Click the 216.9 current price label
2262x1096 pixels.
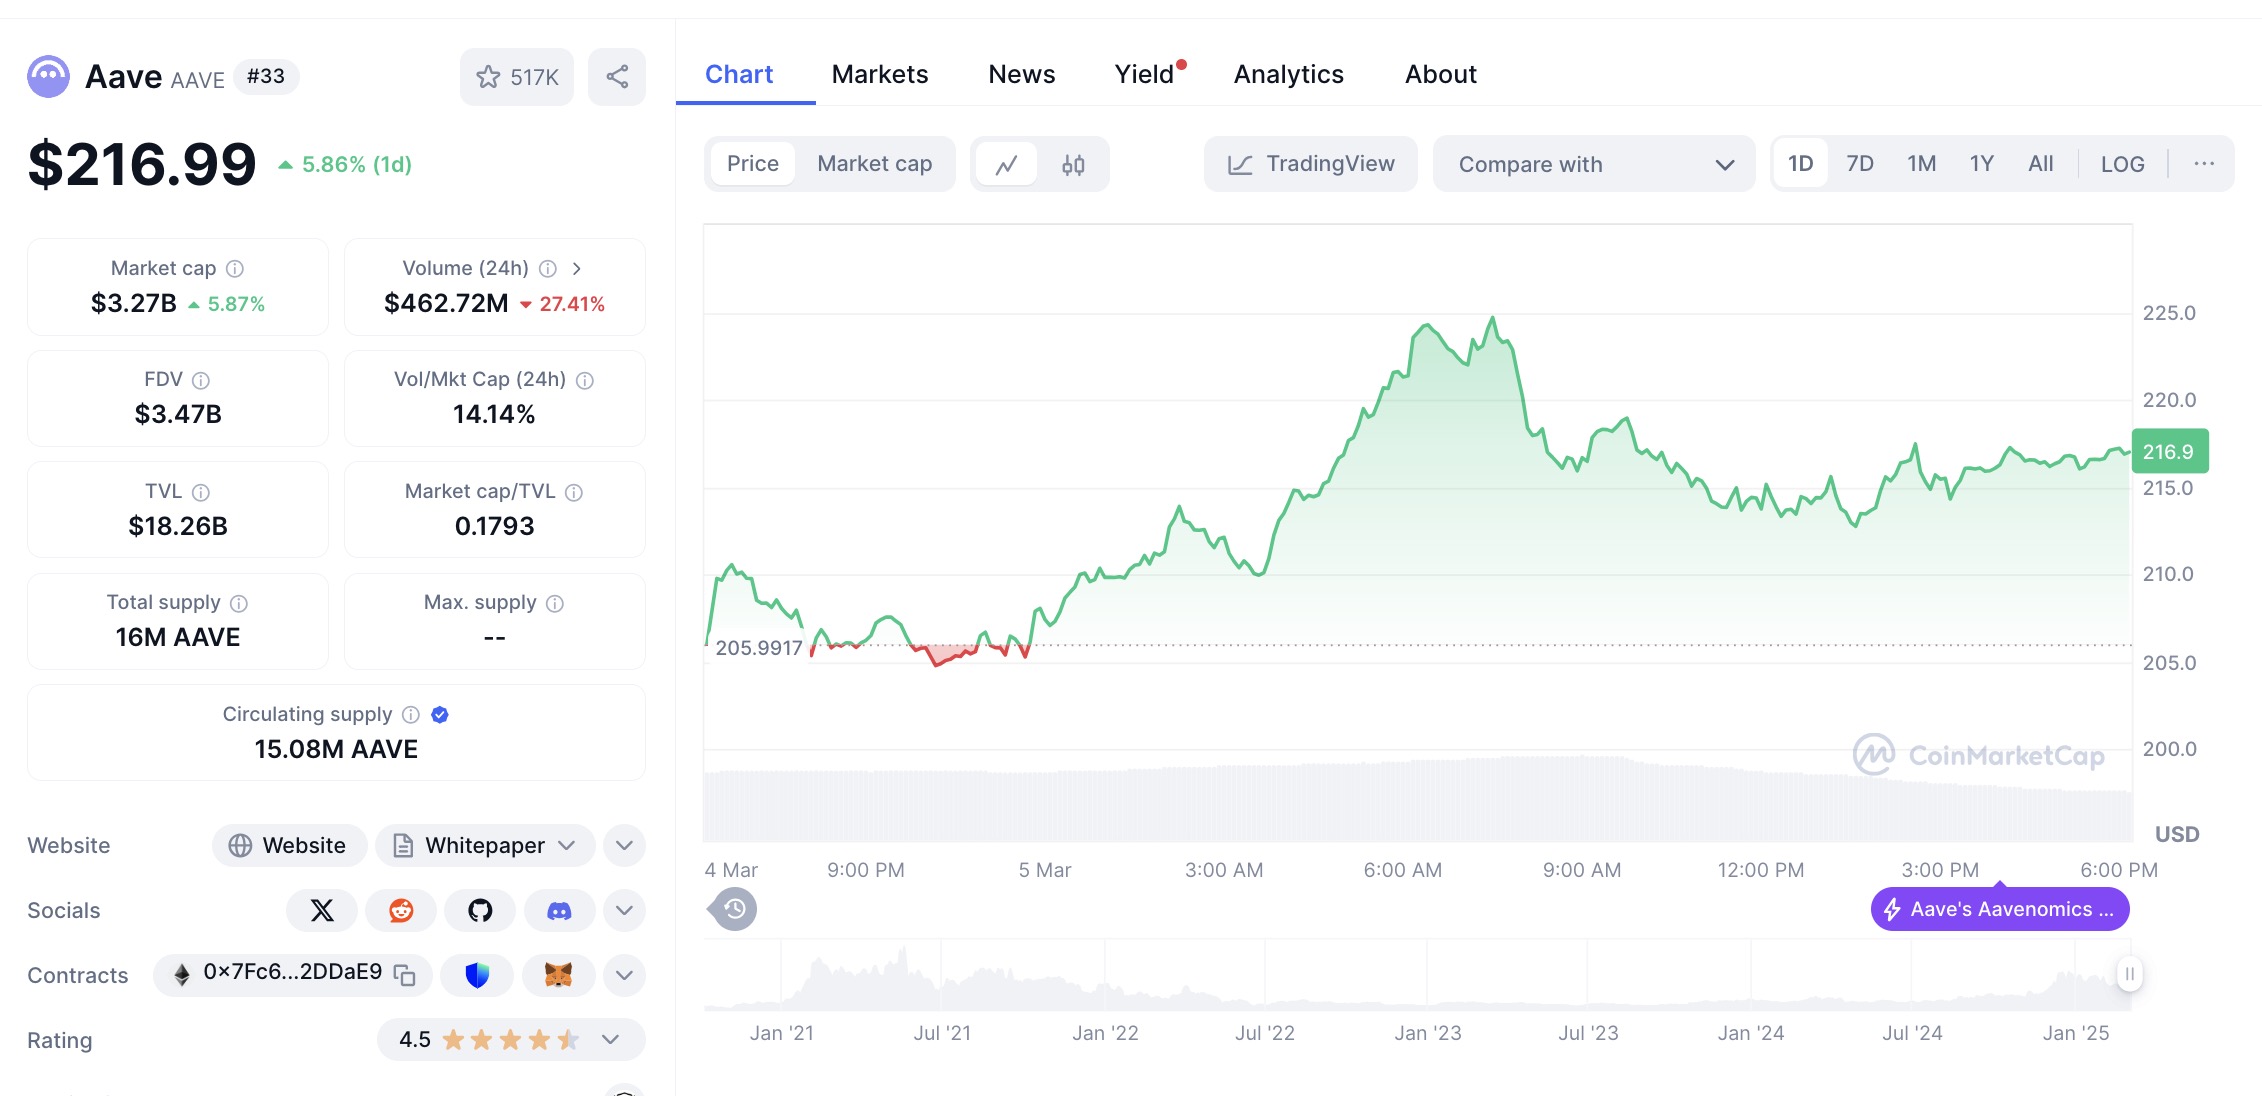pos(2170,452)
